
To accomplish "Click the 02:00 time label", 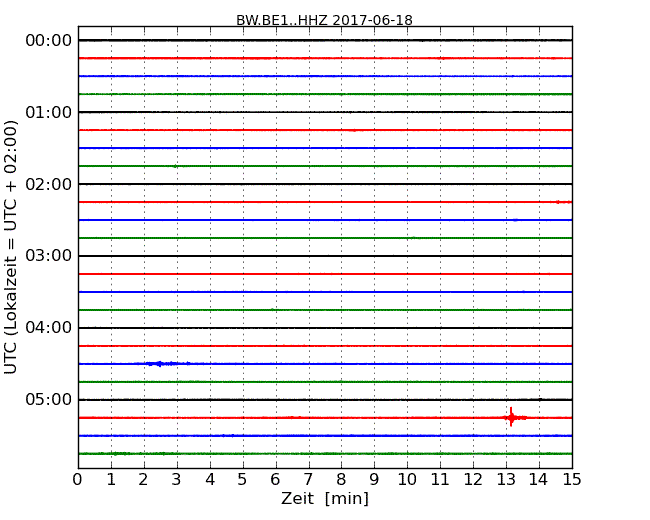I will (x=49, y=184).
